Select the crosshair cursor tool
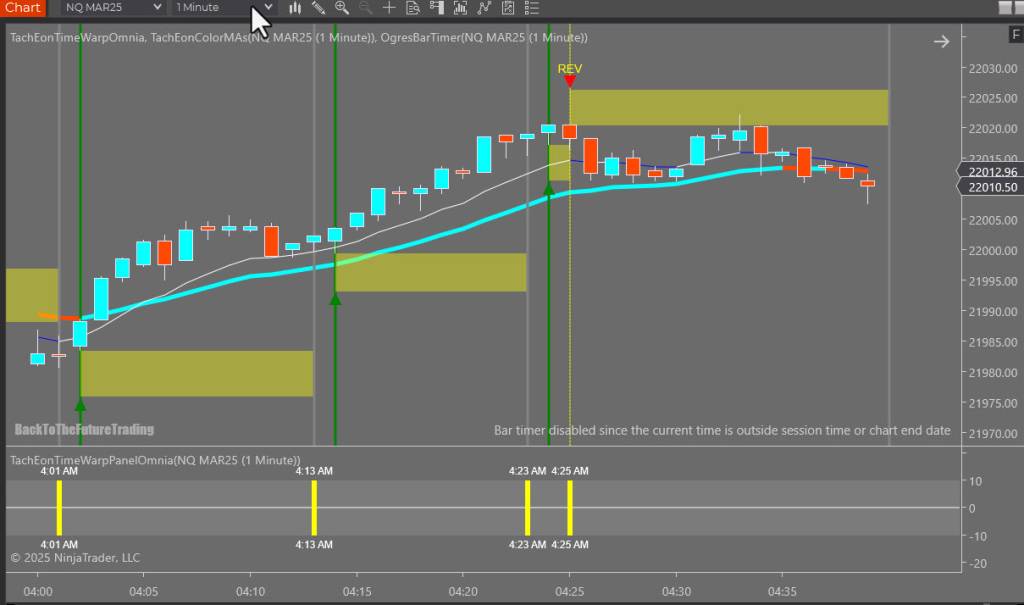The image size is (1024, 605). tap(389, 8)
